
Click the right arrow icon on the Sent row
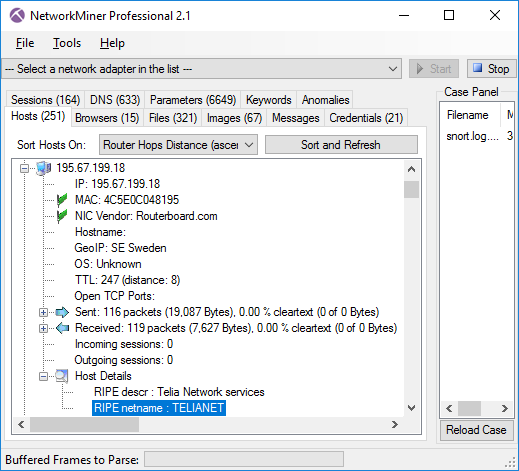coord(62,312)
